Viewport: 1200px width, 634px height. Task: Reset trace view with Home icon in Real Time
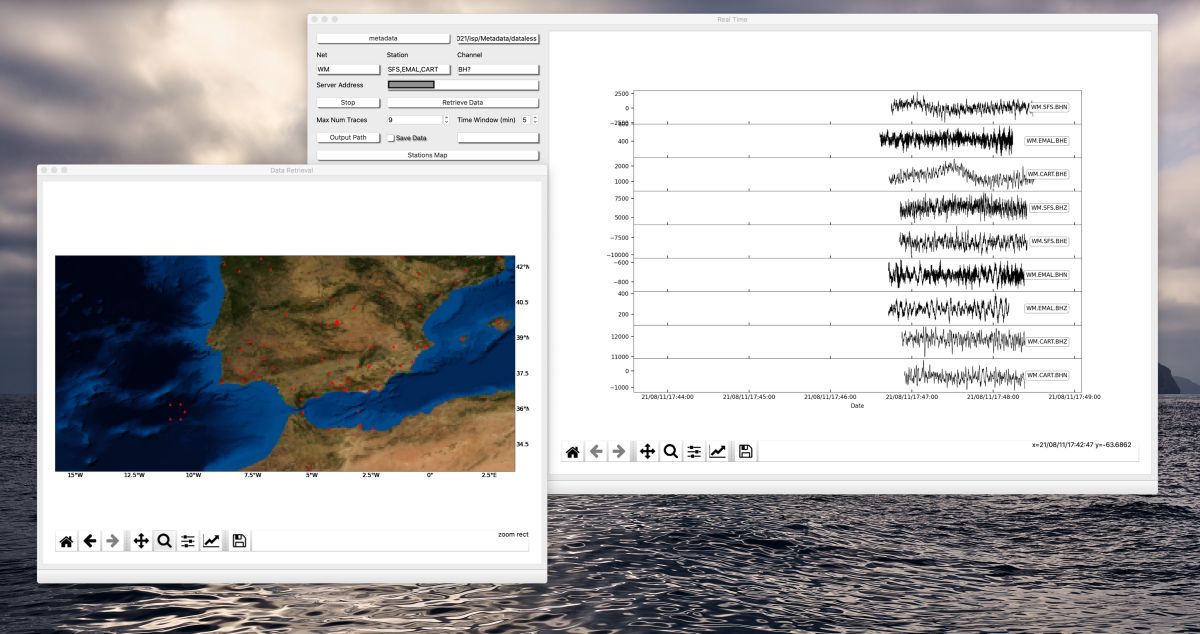[x=573, y=452]
